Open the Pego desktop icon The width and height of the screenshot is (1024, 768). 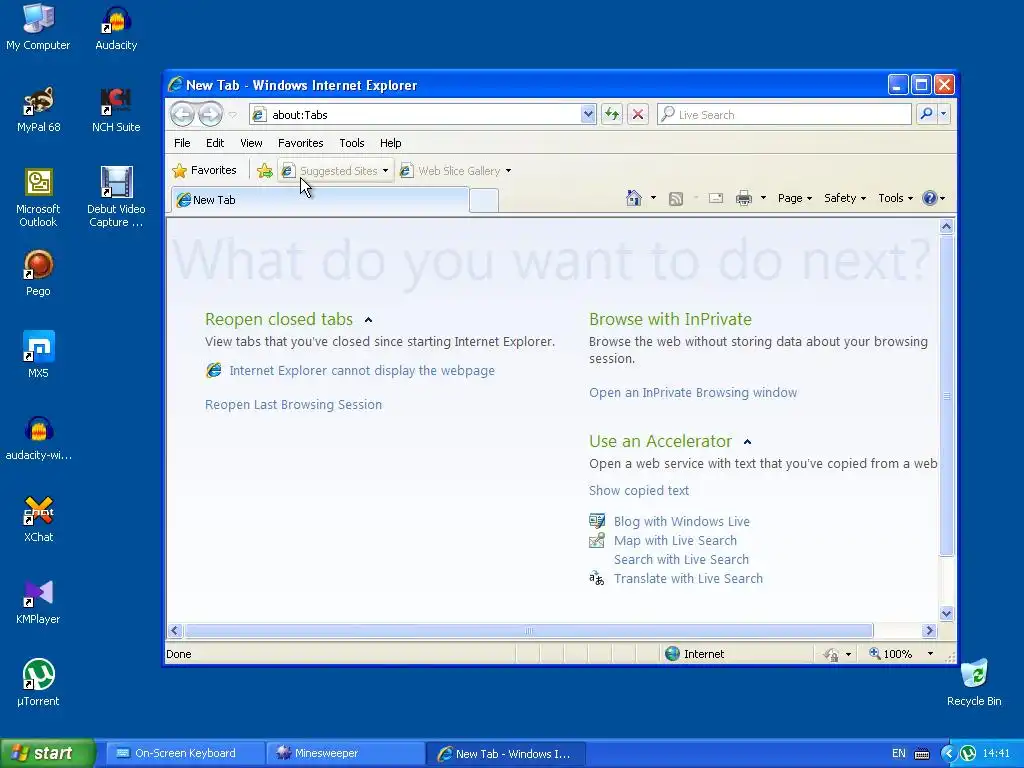pyautogui.click(x=38, y=274)
